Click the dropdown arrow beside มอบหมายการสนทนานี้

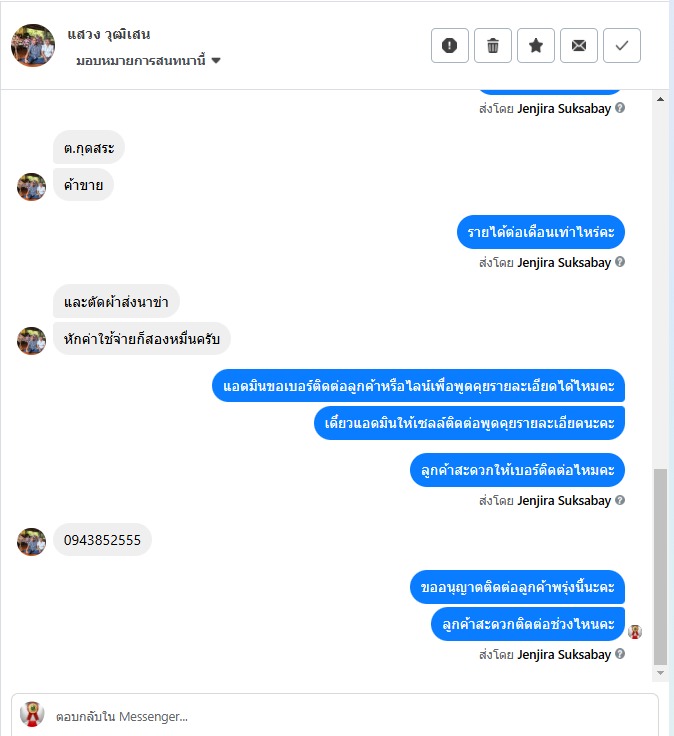[x=216, y=61]
